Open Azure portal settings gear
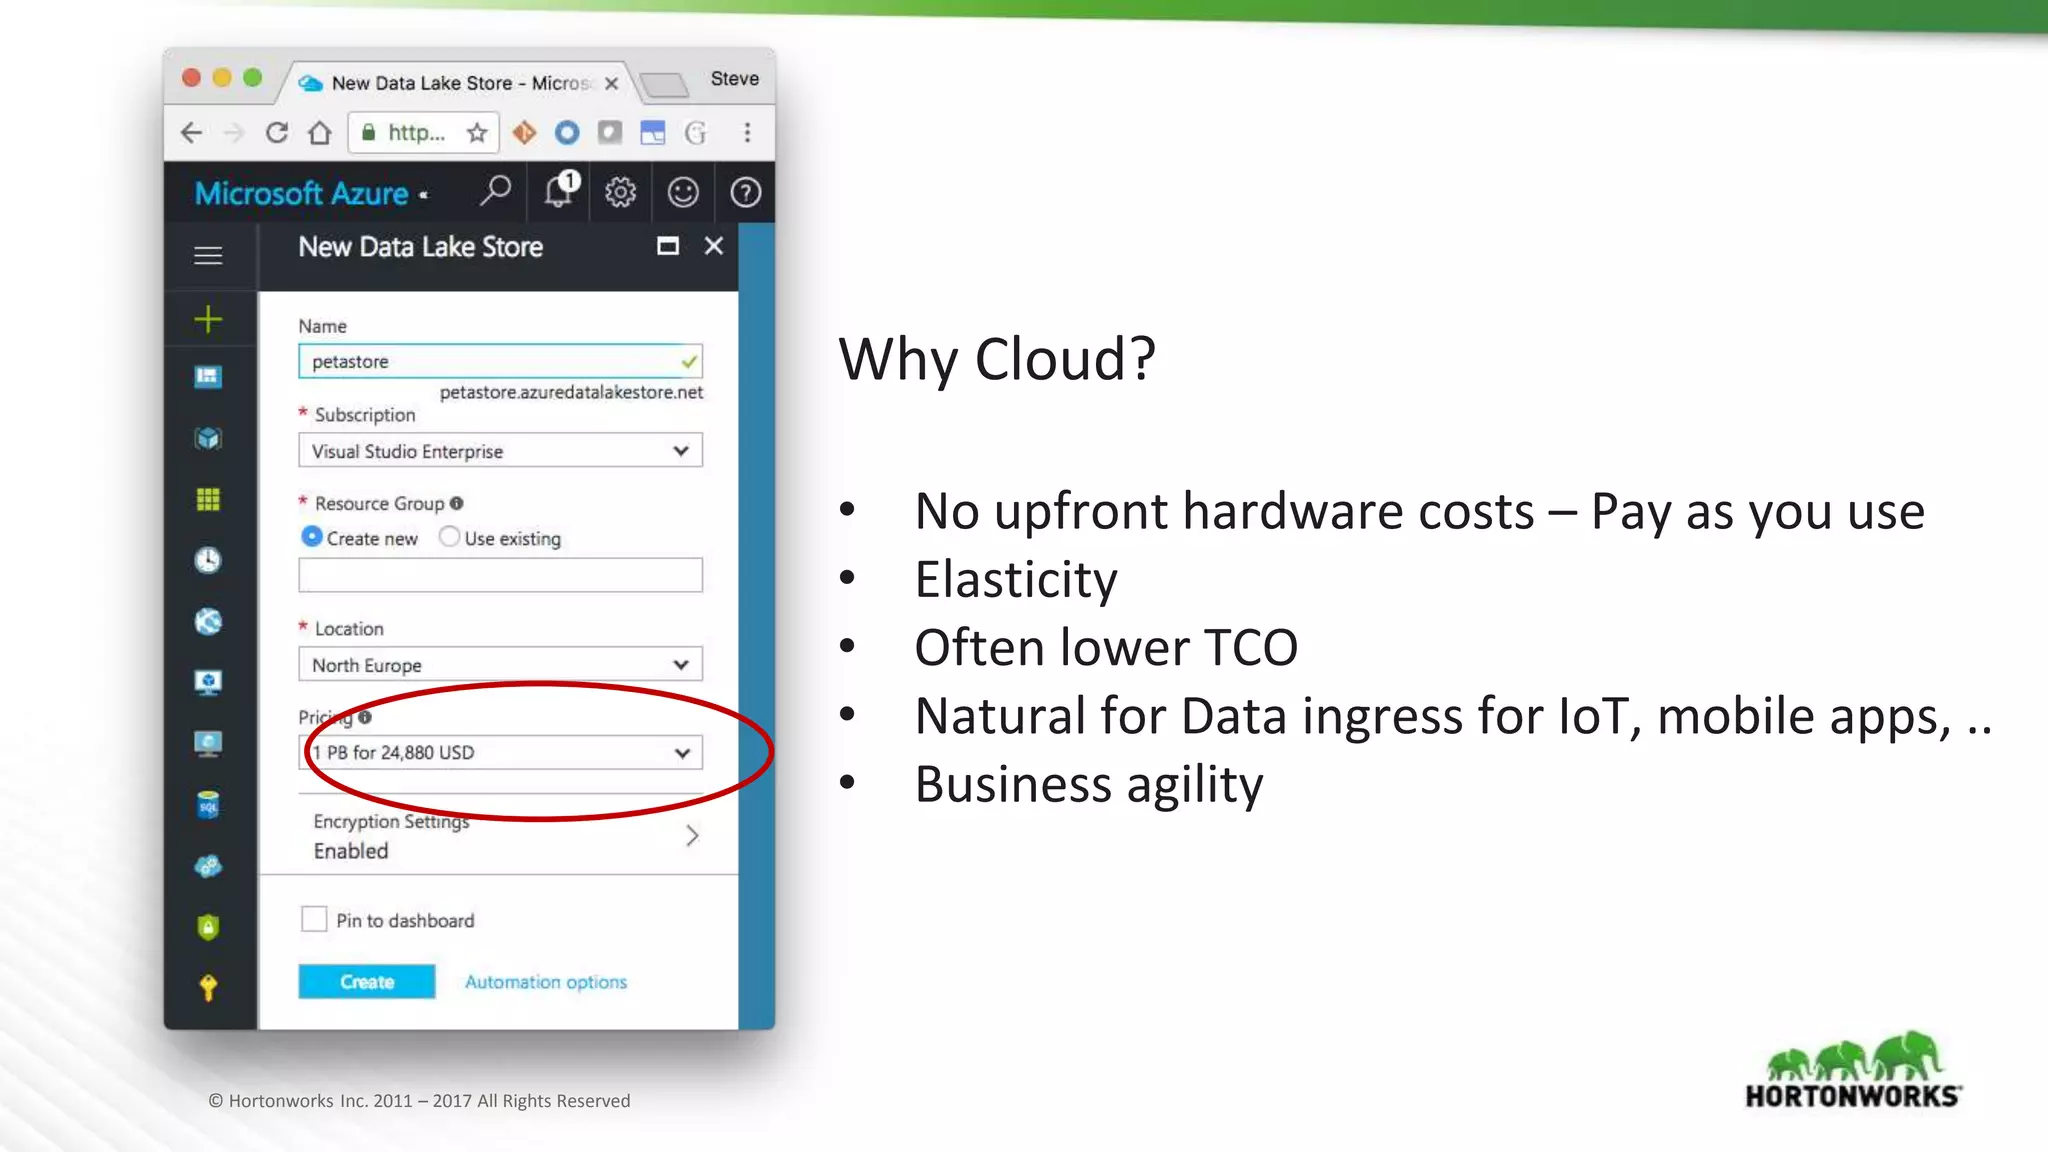The width and height of the screenshot is (2048, 1152). coord(620,192)
